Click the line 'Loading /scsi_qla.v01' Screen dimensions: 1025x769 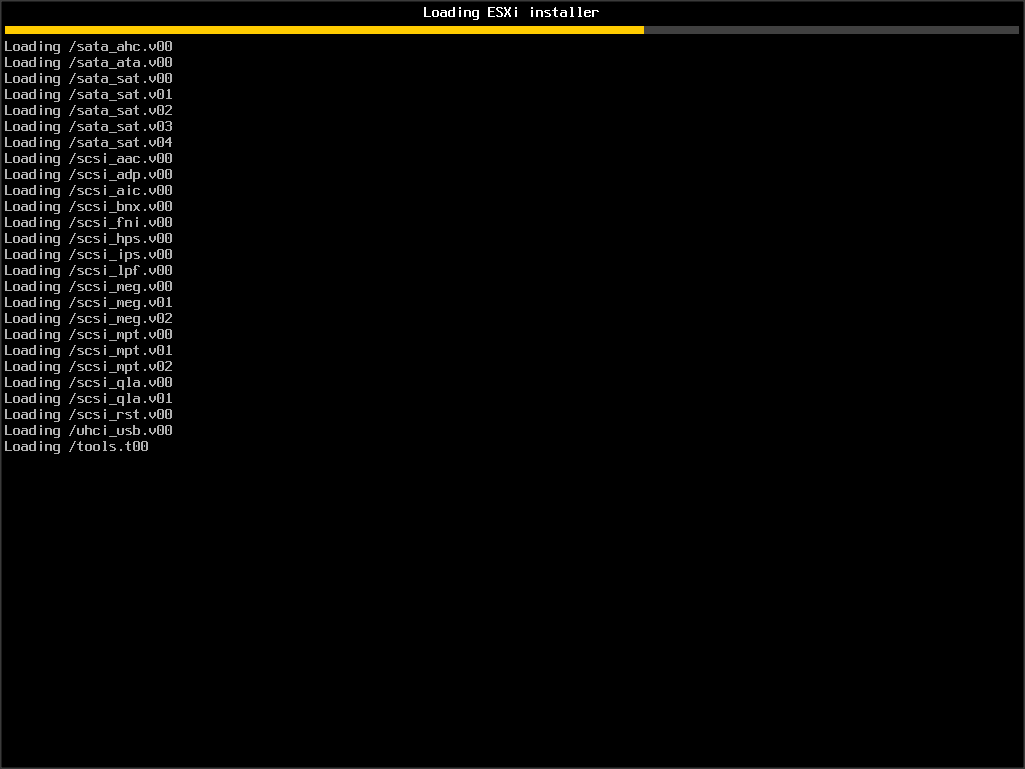pos(88,400)
